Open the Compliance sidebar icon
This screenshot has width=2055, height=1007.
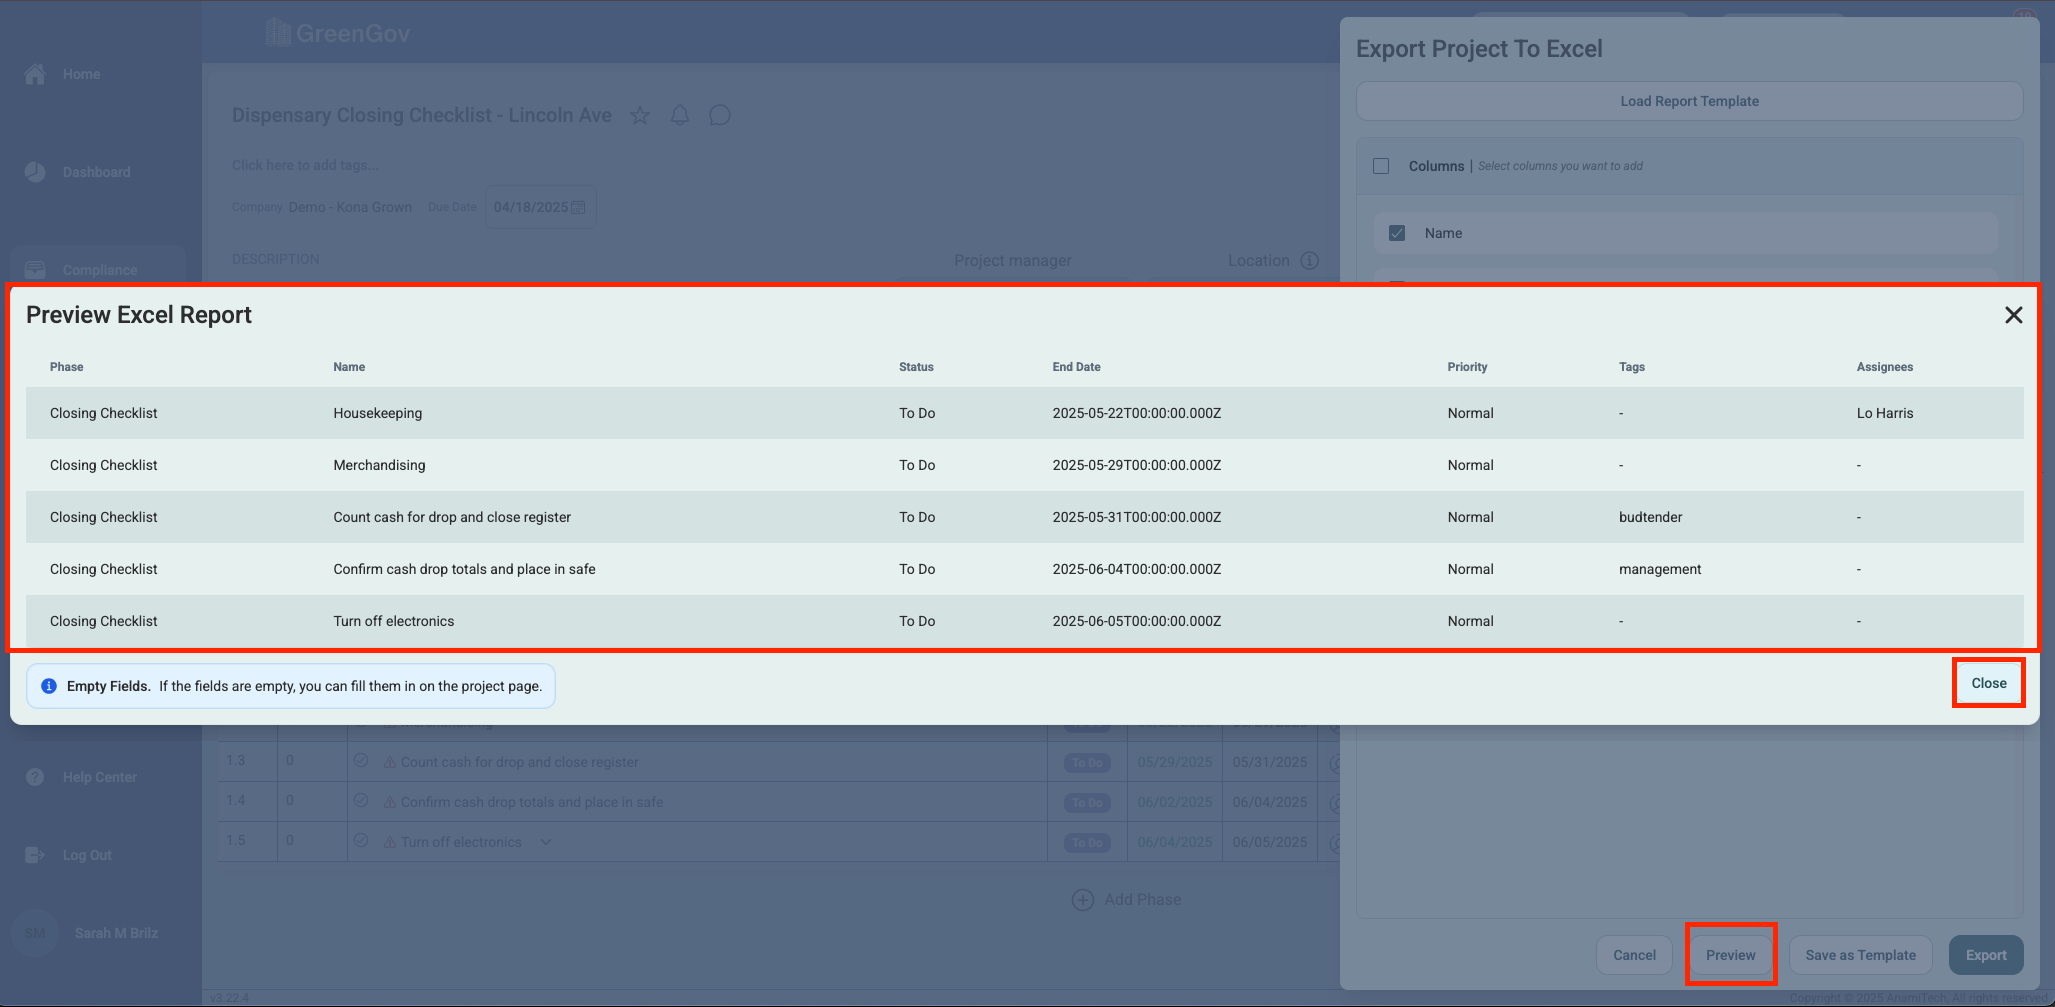tap(35, 270)
